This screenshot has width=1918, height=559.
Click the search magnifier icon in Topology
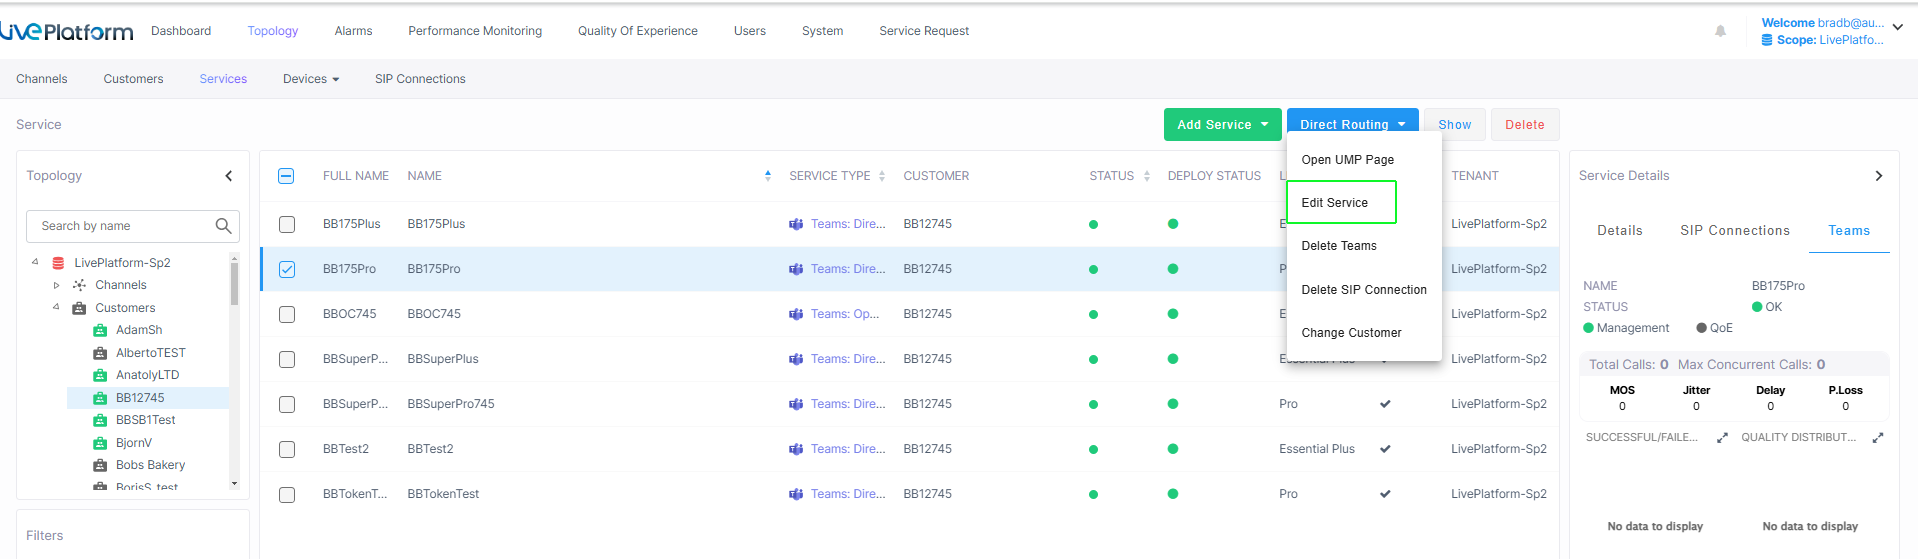pyautogui.click(x=223, y=226)
